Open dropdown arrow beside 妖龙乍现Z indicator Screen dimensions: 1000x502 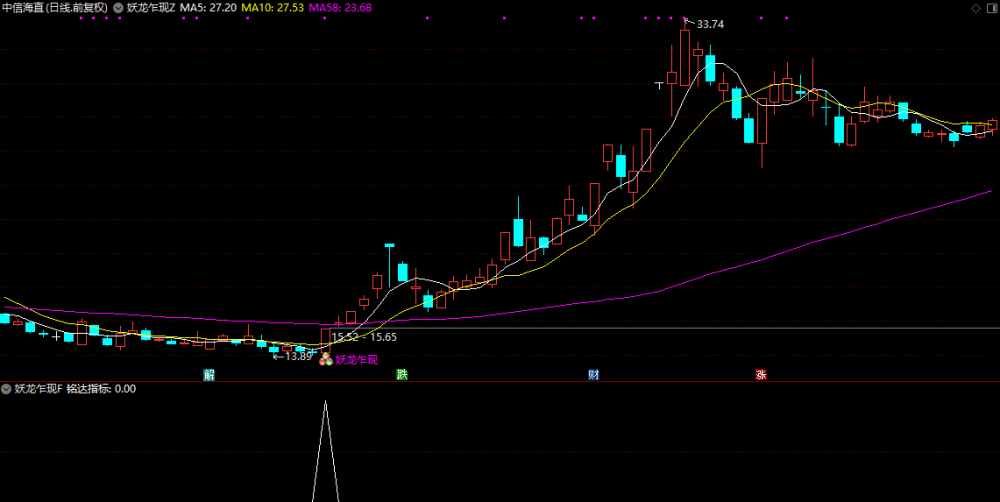(118, 8)
